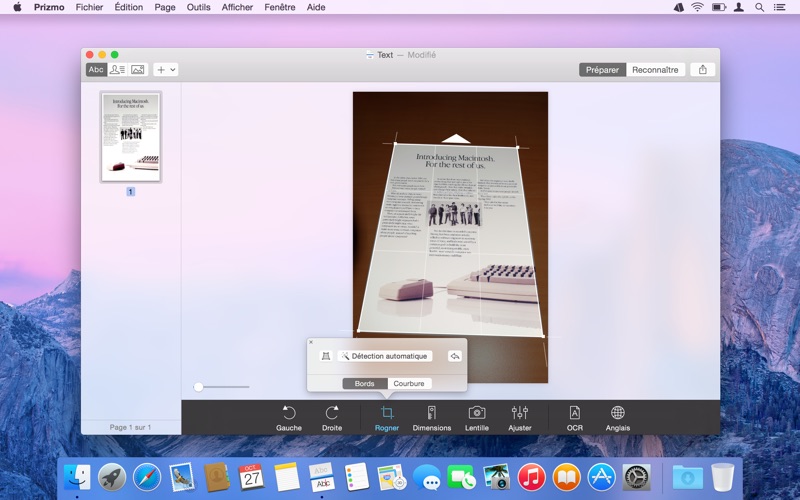Switch to business card mode icon
800x500 pixels.
click(x=117, y=70)
